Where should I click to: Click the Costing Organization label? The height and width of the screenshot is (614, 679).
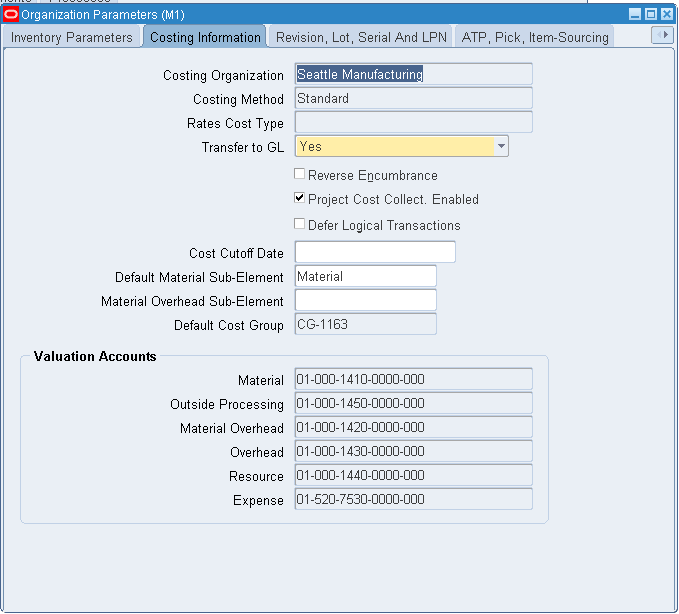(x=223, y=76)
